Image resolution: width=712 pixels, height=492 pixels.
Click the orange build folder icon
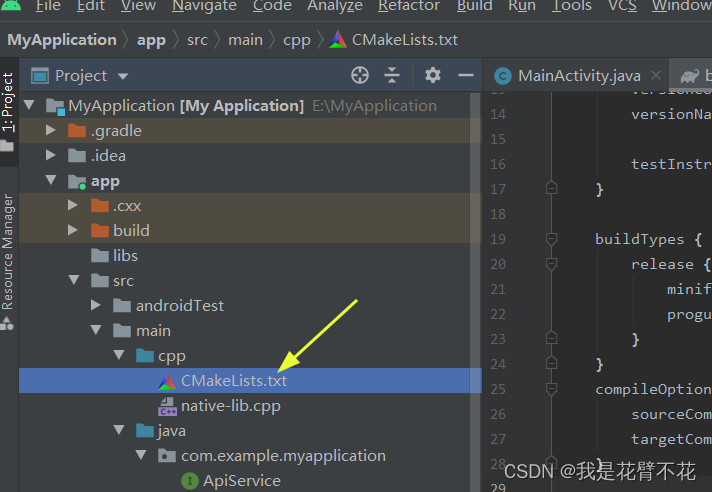point(99,231)
